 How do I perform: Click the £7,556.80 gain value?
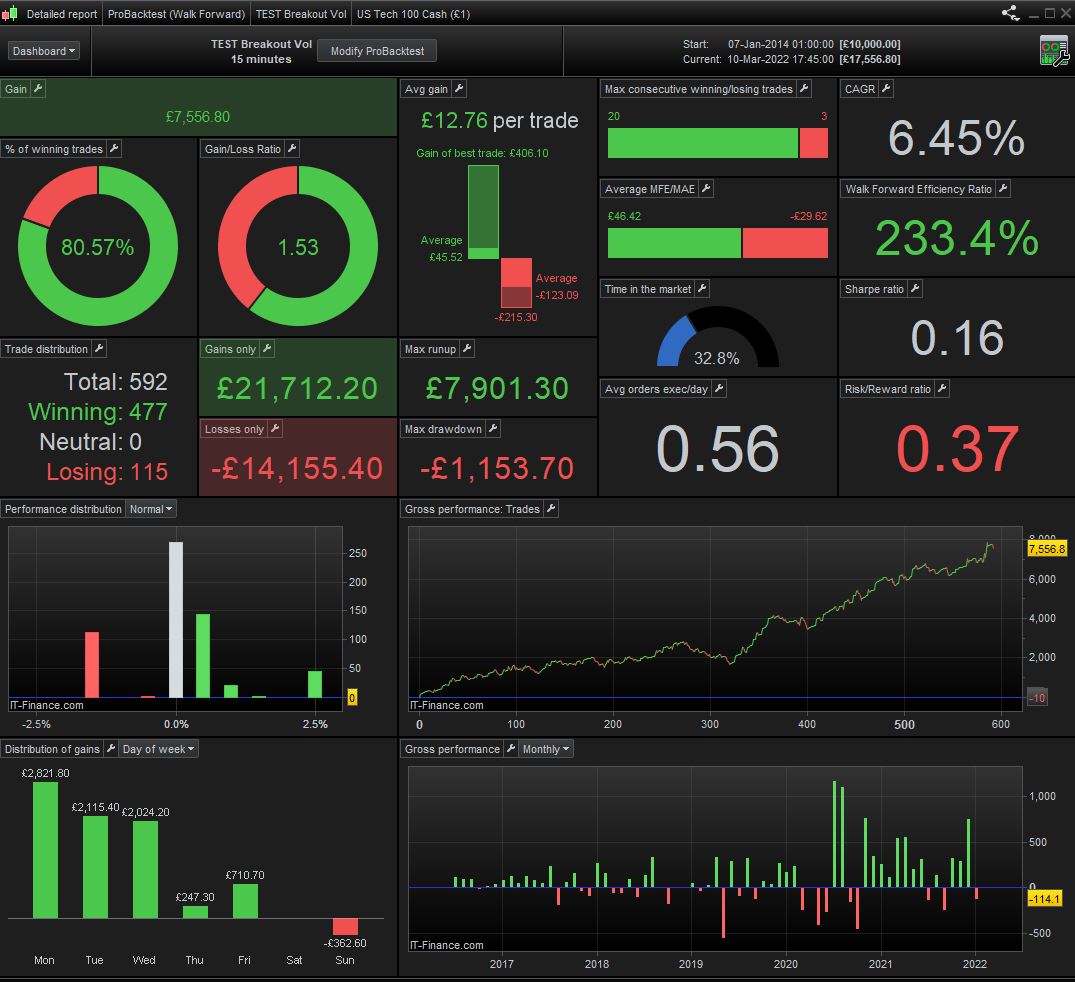tap(197, 117)
